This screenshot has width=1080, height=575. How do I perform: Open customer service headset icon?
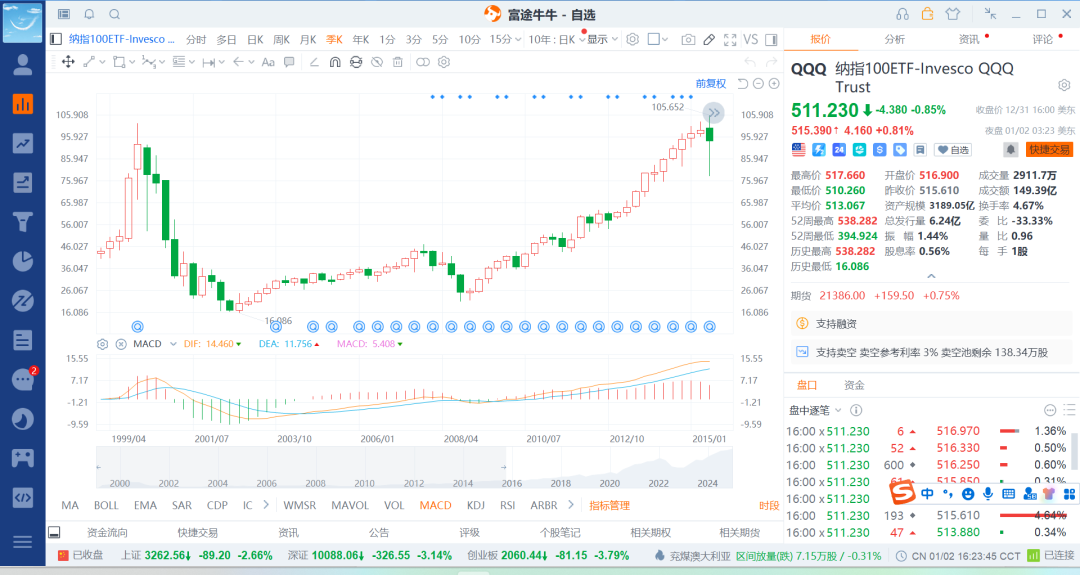point(902,14)
